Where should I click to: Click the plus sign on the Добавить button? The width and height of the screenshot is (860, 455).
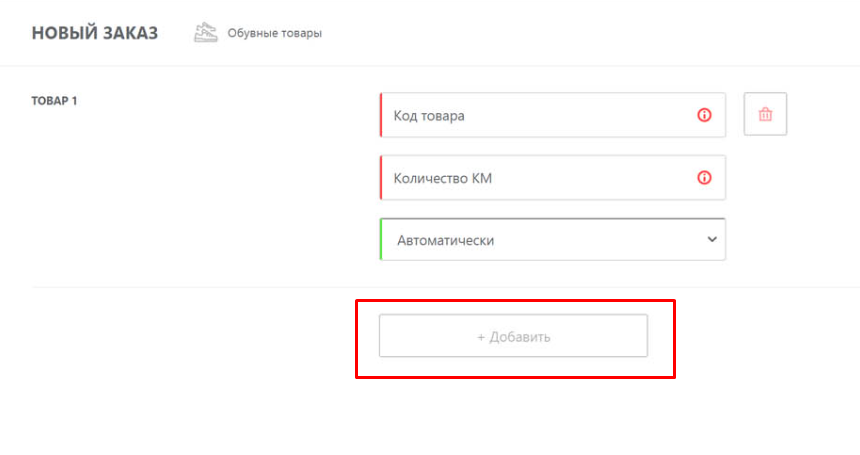481,337
